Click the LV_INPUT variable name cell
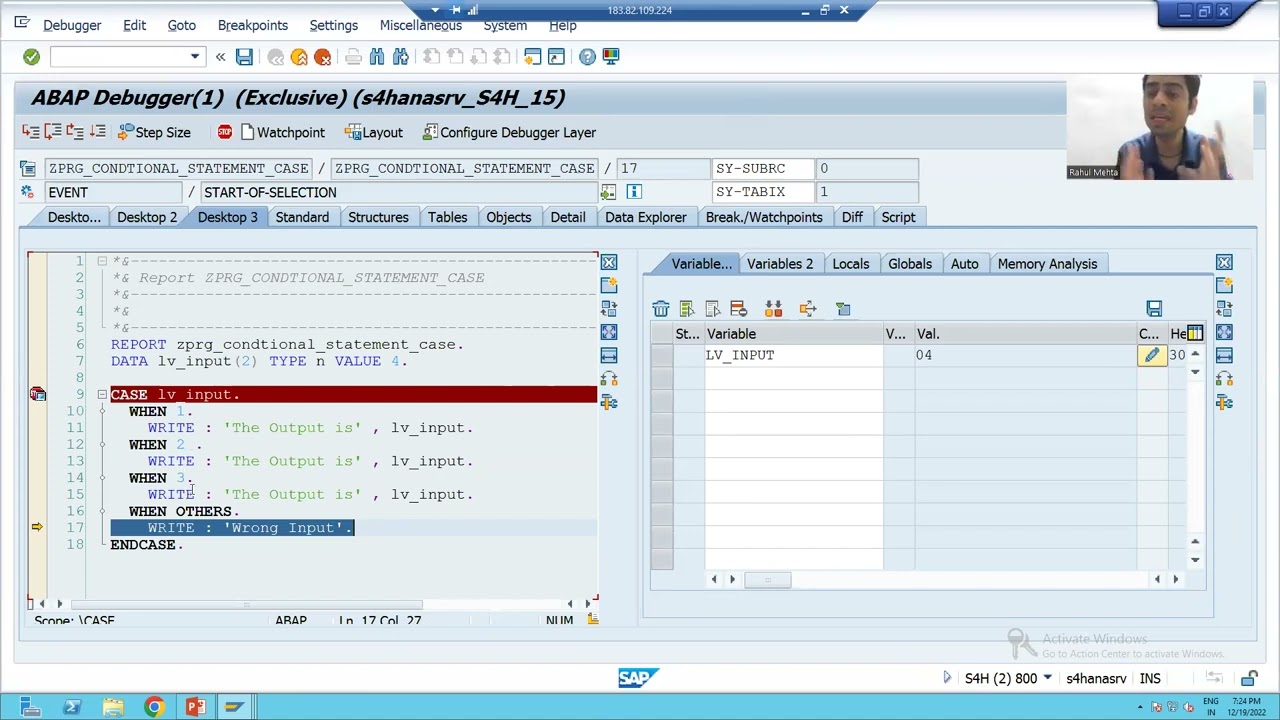The image size is (1280, 720). (x=793, y=355)
